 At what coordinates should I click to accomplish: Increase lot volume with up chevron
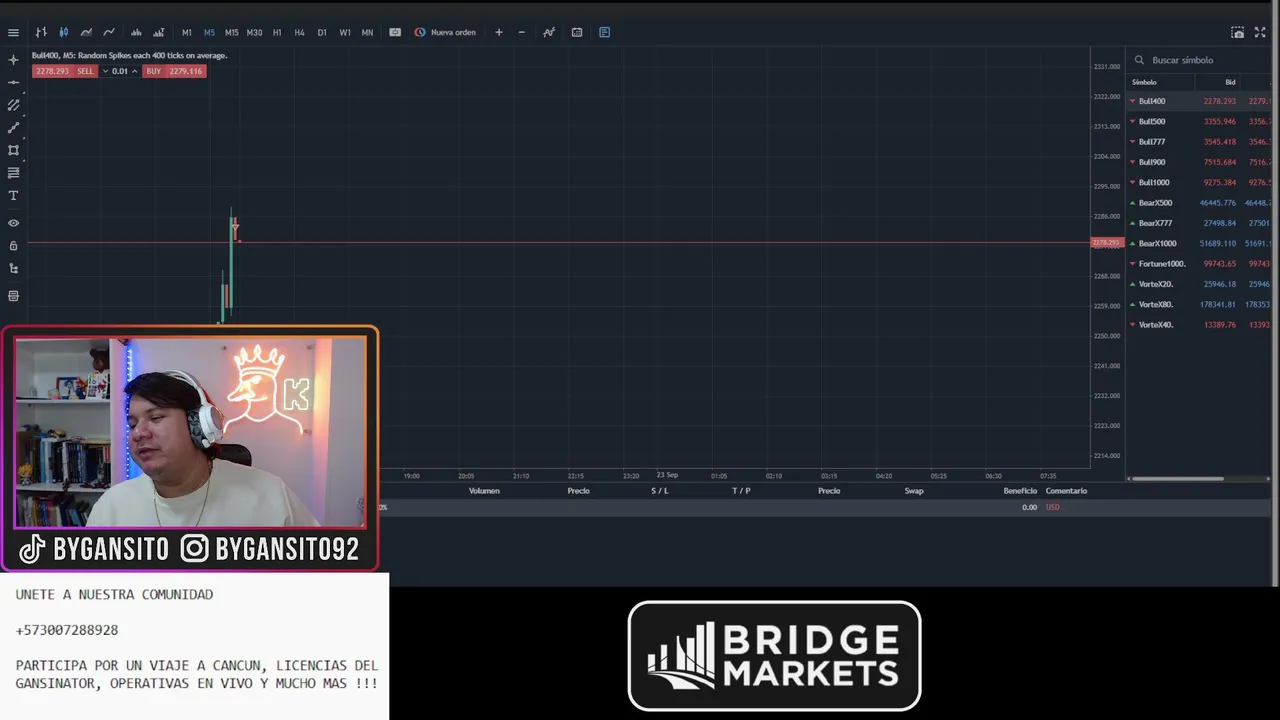pos(134,71)
